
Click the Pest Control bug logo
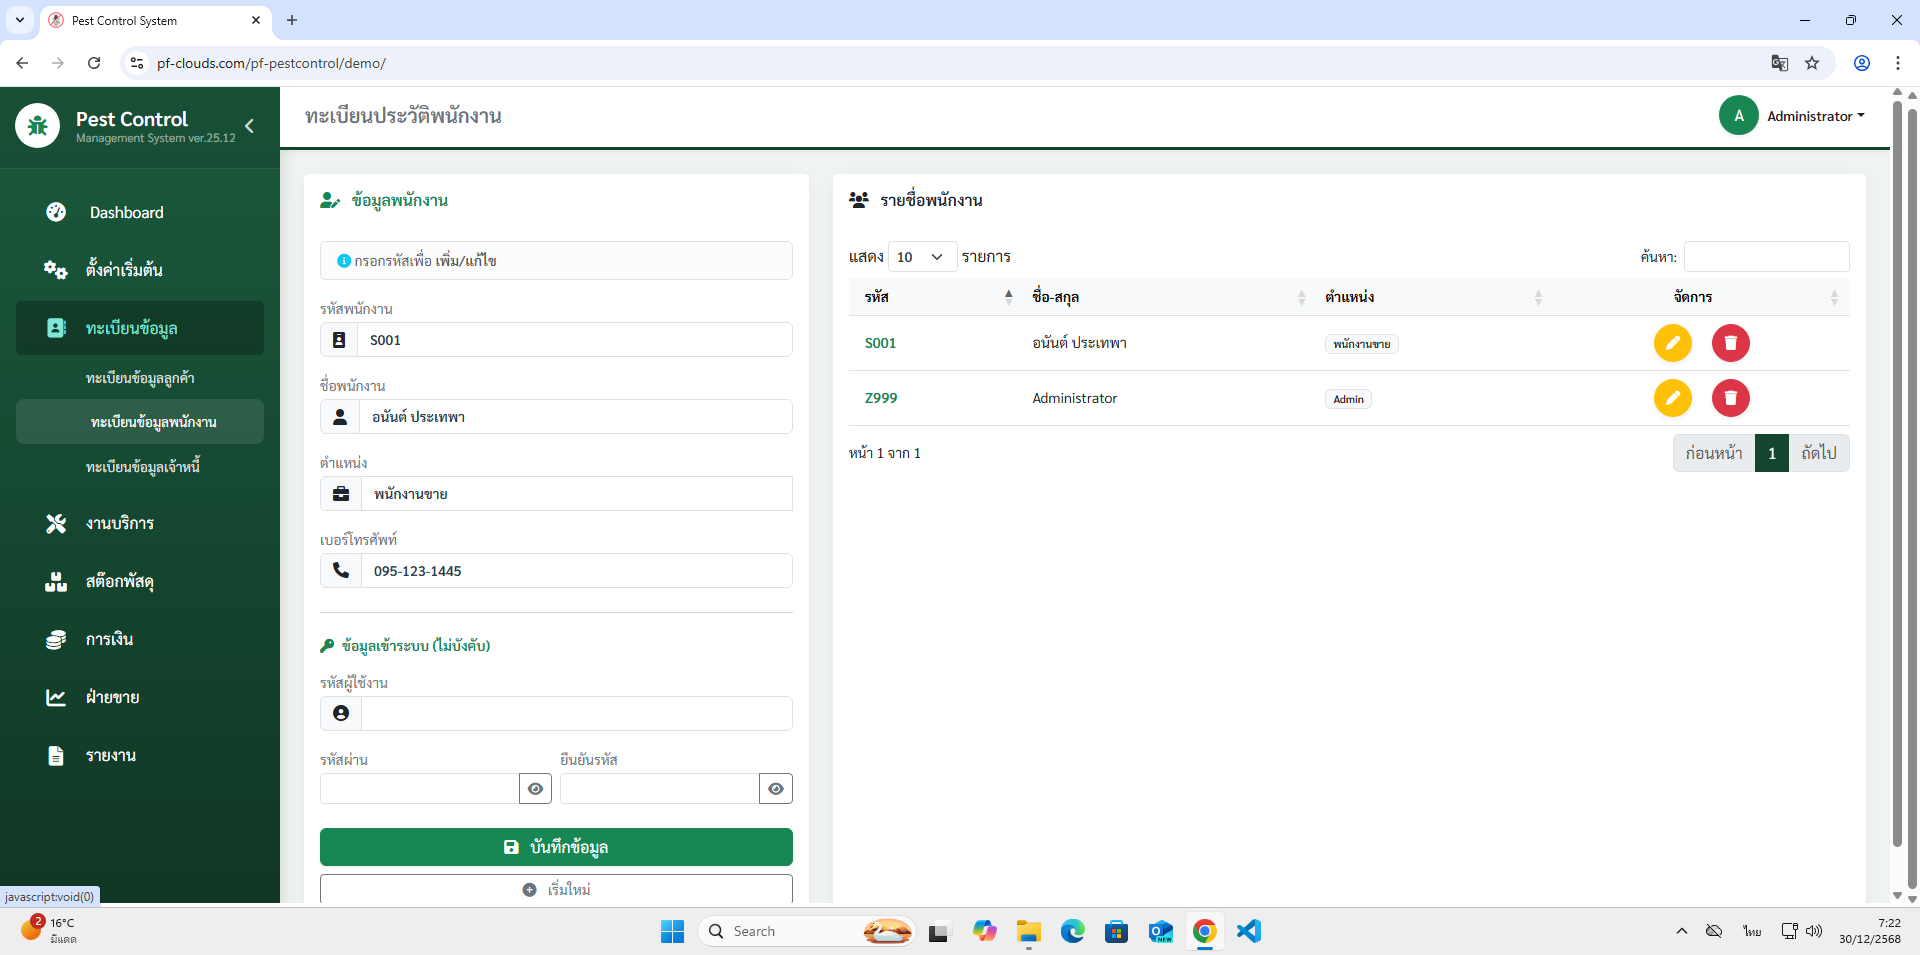38,126
